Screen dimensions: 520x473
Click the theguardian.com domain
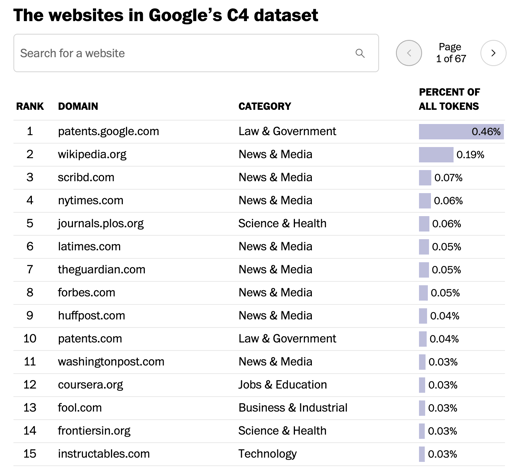[102, 269]
